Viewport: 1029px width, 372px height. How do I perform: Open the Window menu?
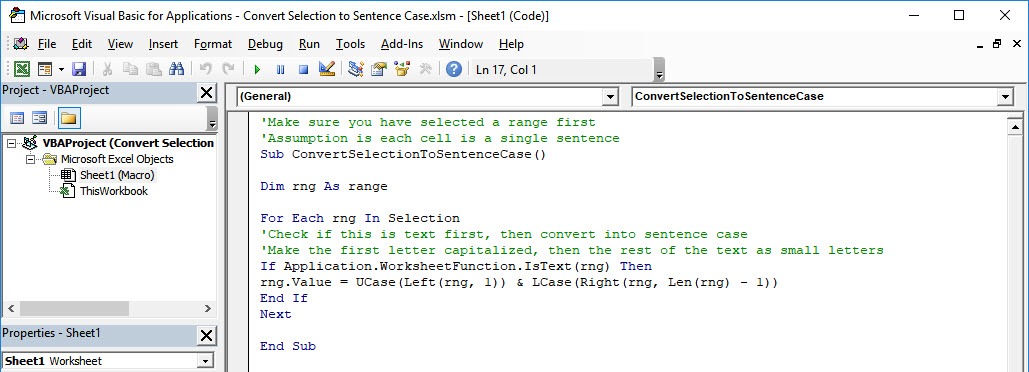point(461,44)
